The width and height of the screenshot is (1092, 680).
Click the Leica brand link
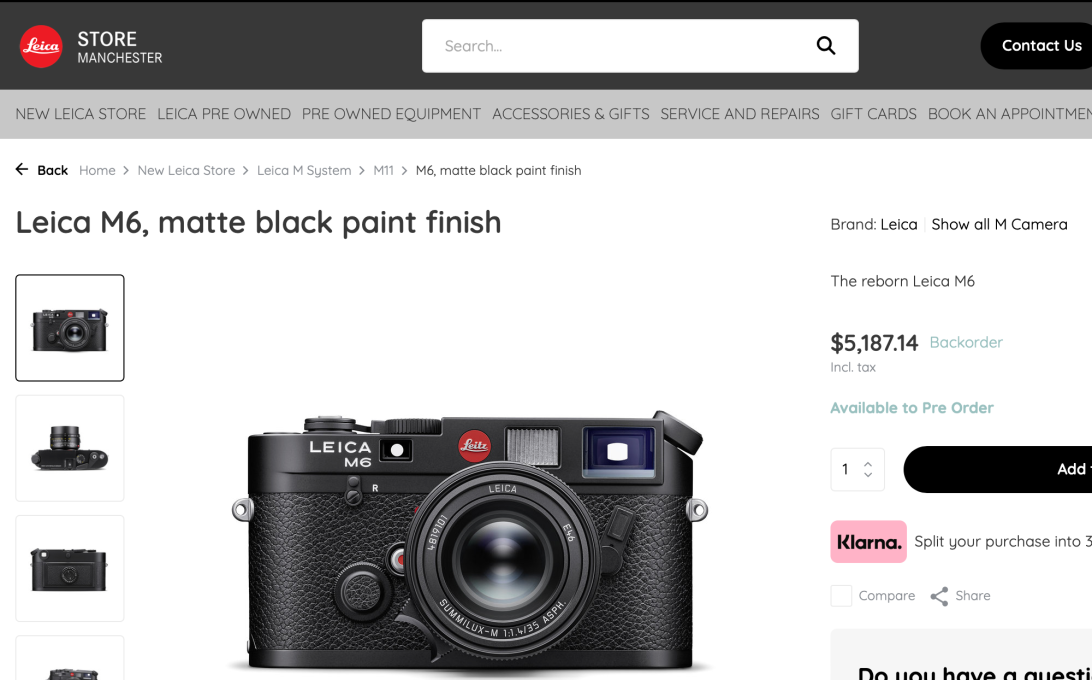899,224
